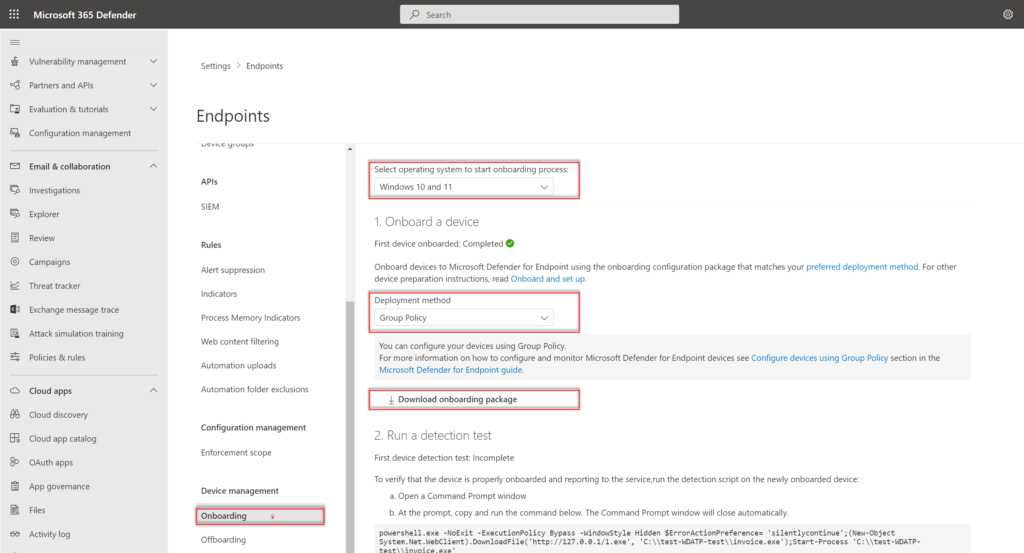Click the Review icon in sidebar
1024x553 pixels.
[15, 238]
